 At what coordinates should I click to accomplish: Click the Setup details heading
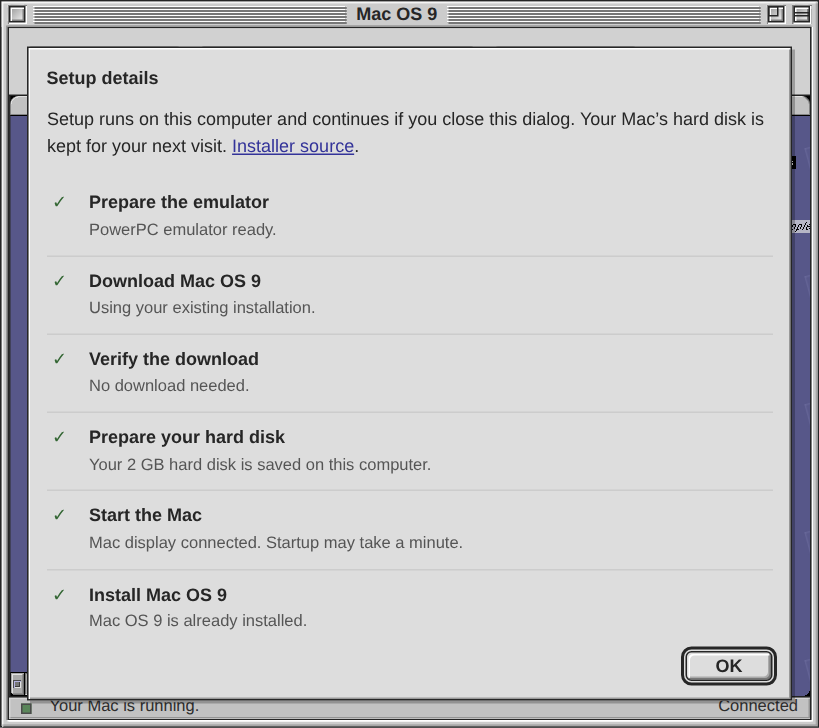[x=102, y=78]
